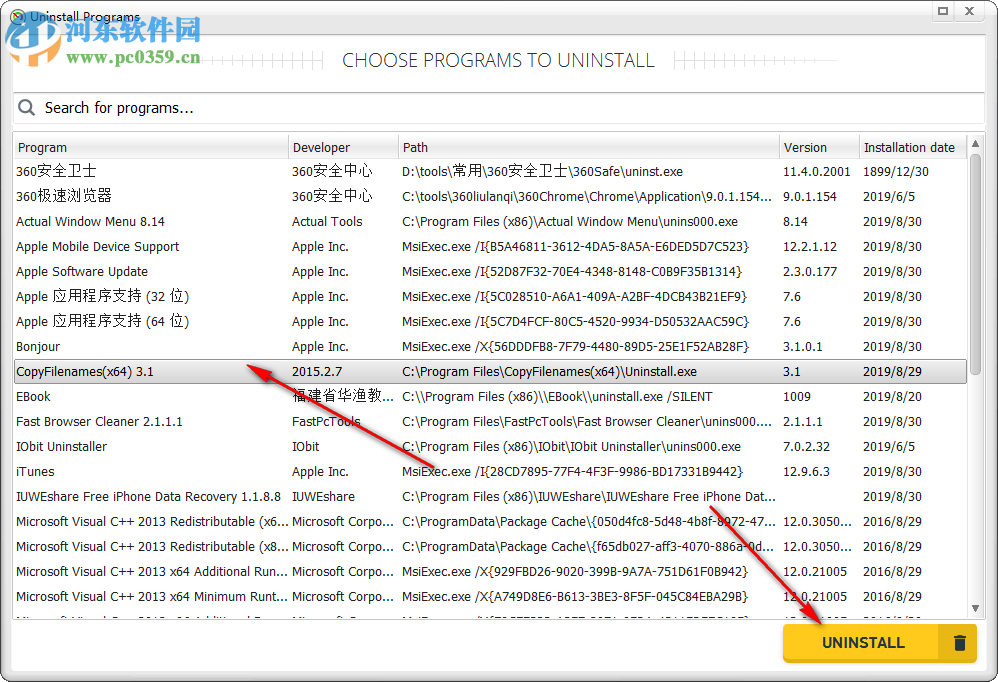
Task: Click the scrollbar up arrow
Action: [975, 144]
